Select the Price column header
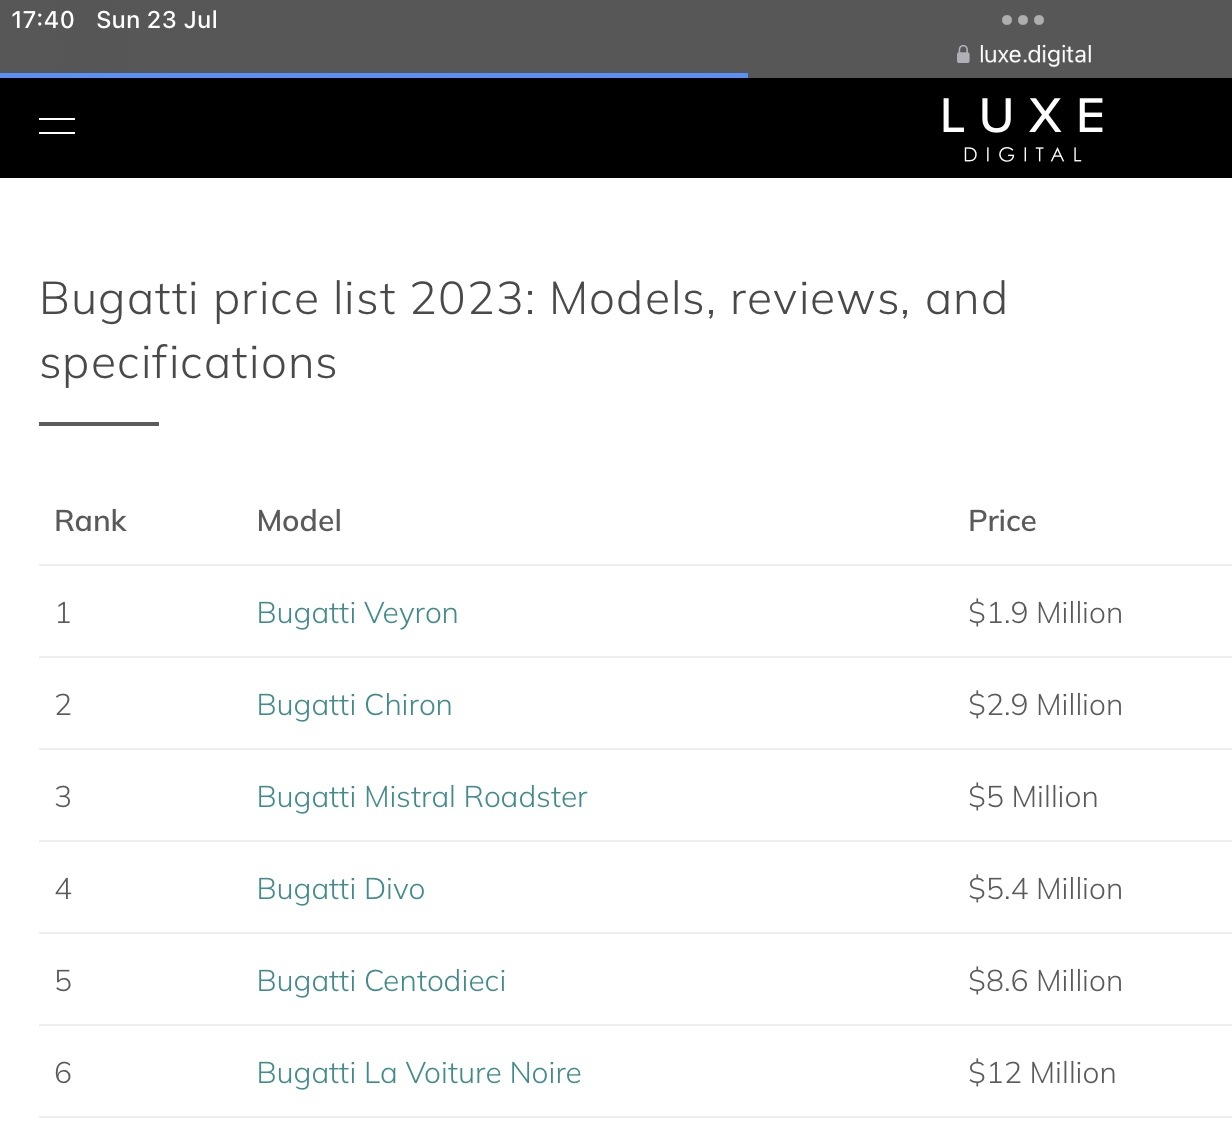 point(1002,521)
